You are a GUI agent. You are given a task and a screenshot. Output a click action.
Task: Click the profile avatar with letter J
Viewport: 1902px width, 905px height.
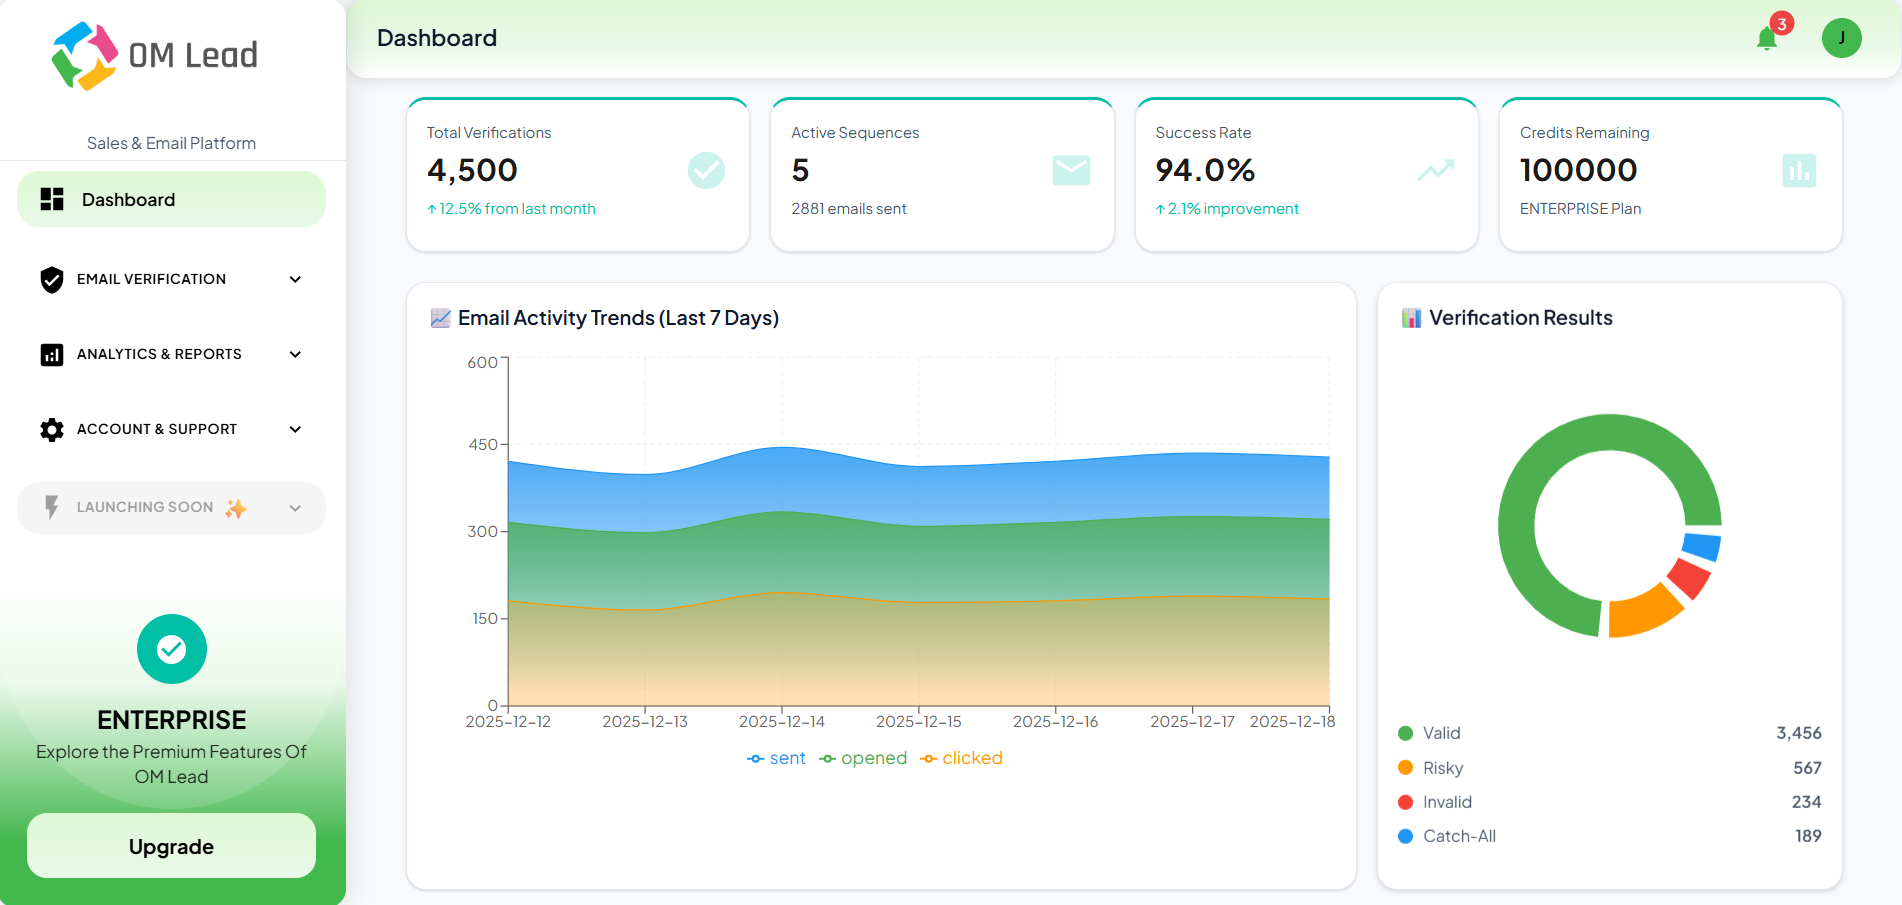point(1842,38)
